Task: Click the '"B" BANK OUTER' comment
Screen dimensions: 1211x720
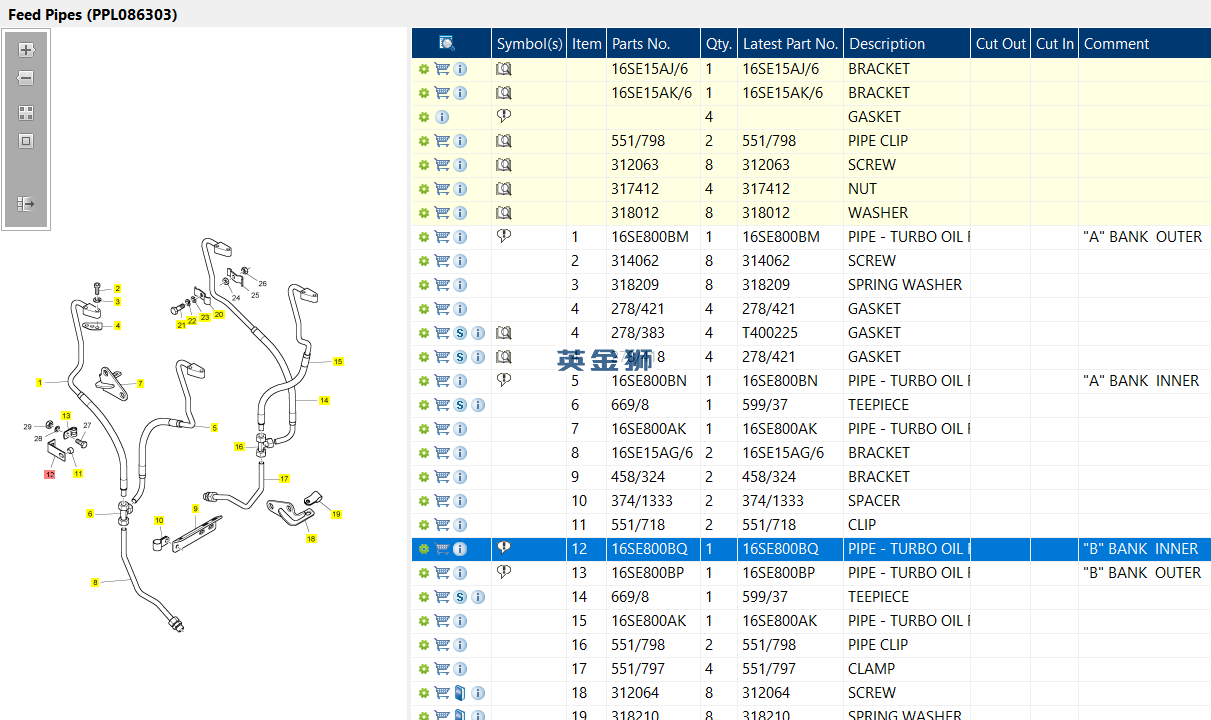Action: tap(1142, 573)
